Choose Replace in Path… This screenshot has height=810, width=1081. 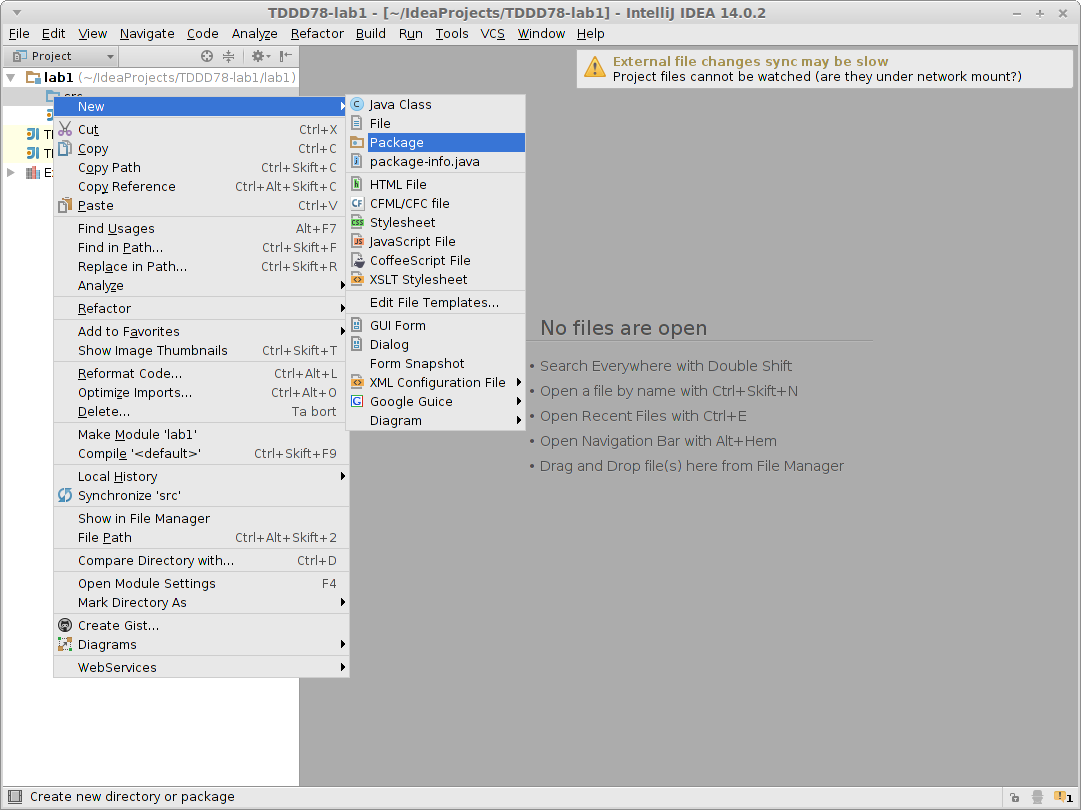point(201,267)
